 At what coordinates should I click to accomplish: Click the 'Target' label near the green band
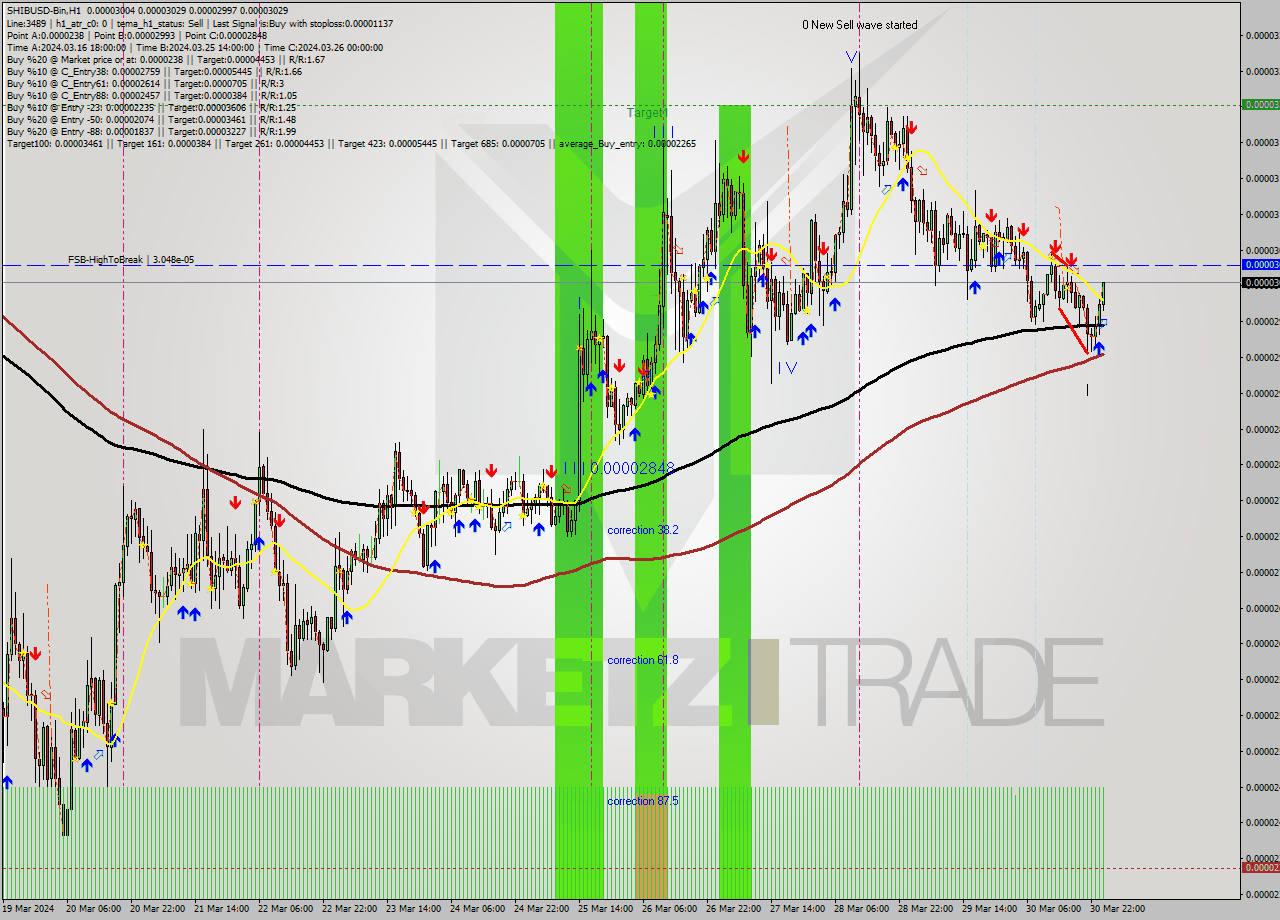pos(645,113)
